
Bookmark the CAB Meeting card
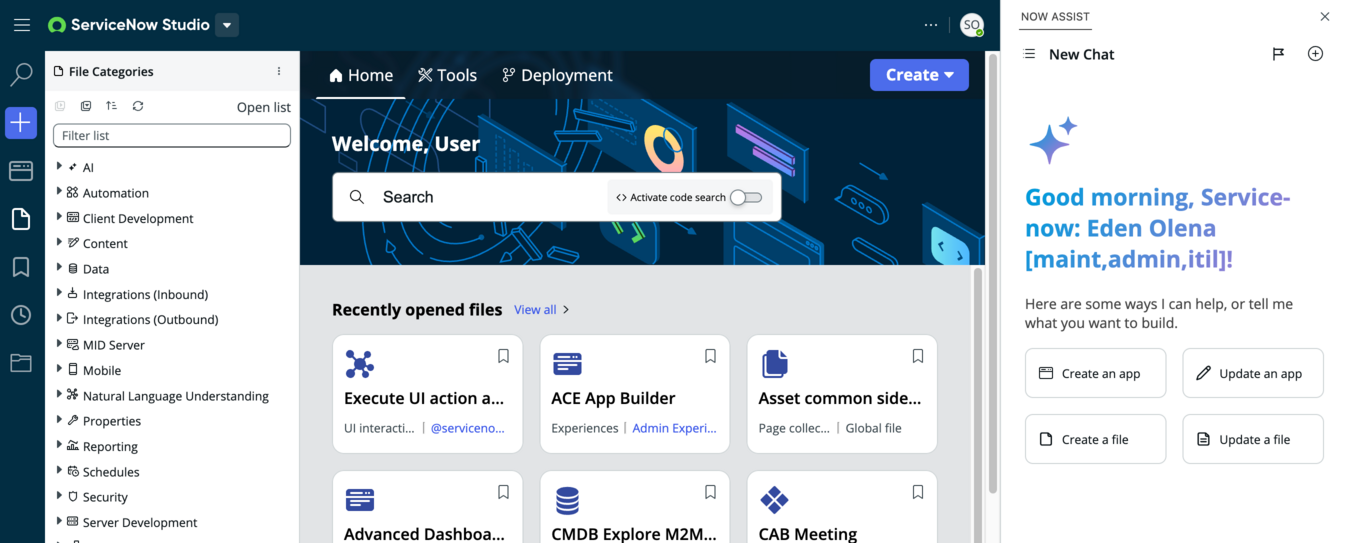[x=917, y=492]
